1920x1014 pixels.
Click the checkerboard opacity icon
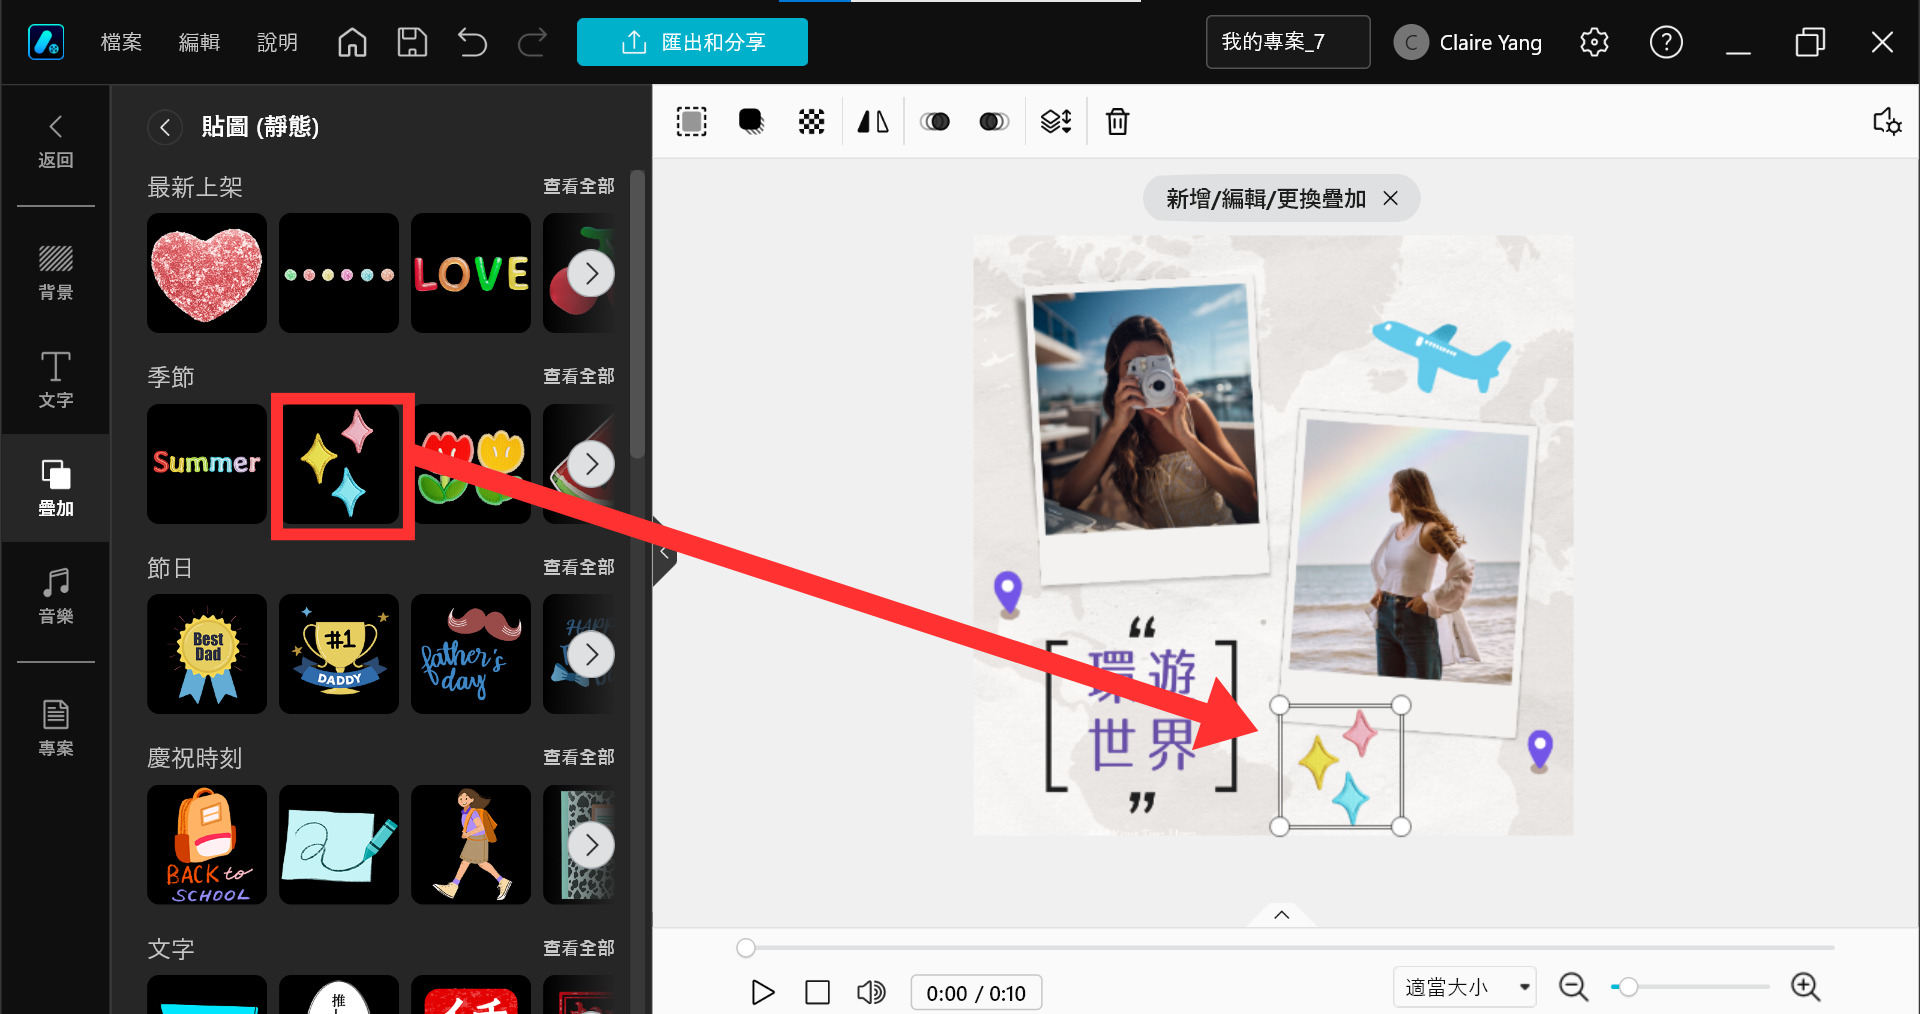click(x=811, y=122)
